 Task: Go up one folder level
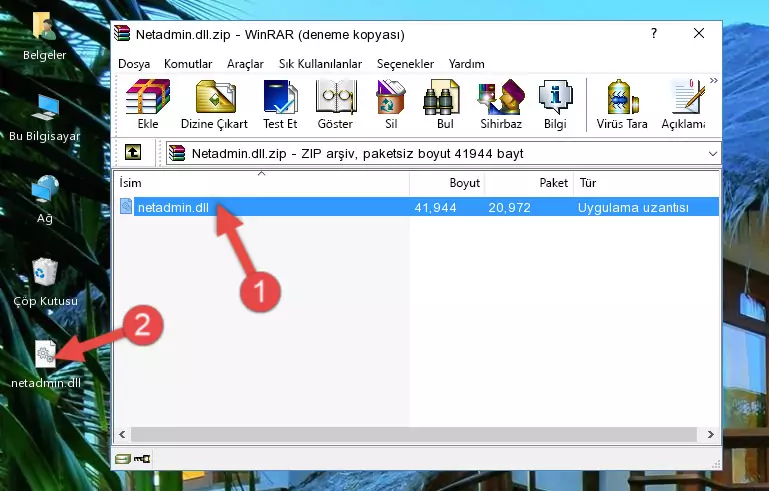133,153
